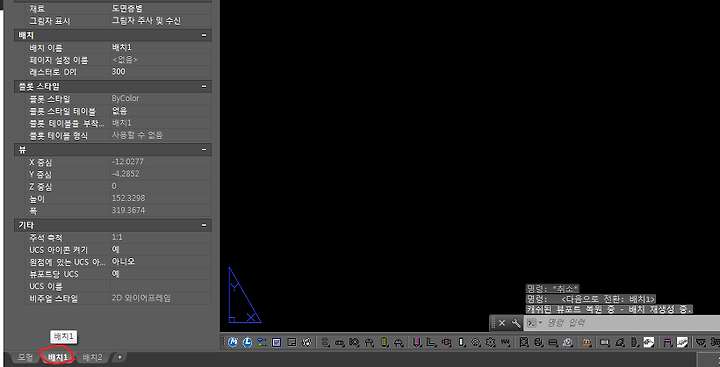Viewport: 720px width, 367px height.
Task: Click the purple disc toolbar icon
Action: pyautogui.click(x=568, y=342)
